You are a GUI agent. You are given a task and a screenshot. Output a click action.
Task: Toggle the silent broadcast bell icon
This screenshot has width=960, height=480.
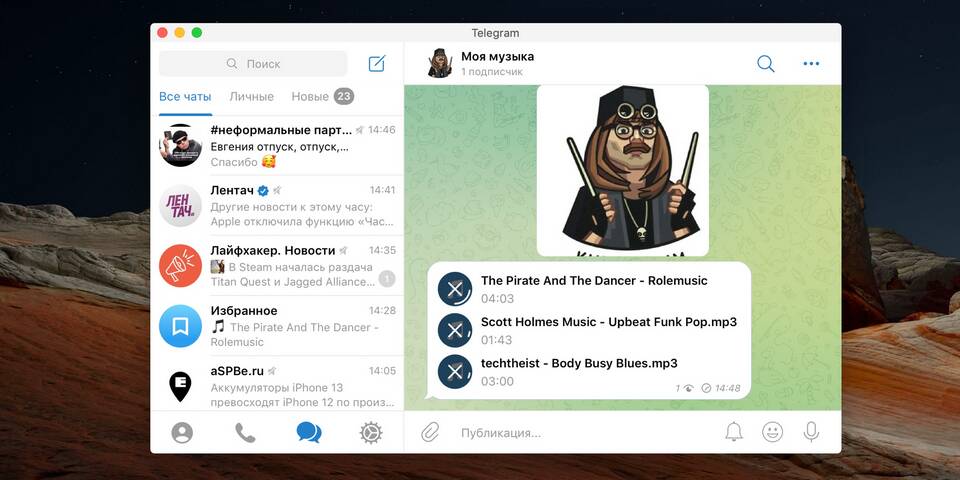[733, 432]
